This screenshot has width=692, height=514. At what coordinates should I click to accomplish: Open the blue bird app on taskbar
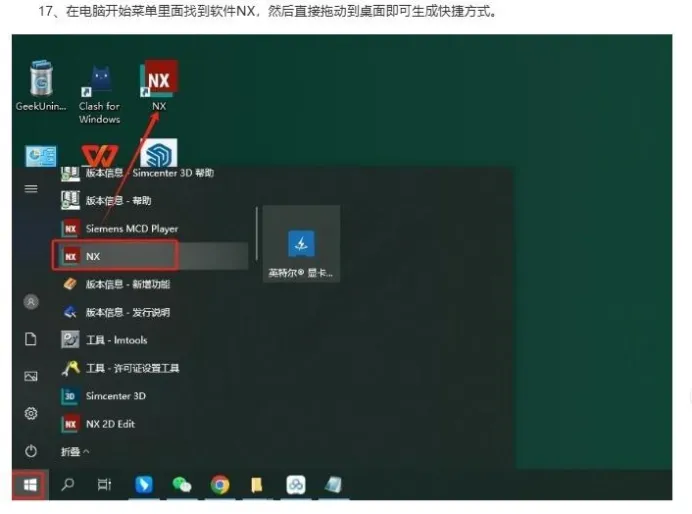coord(144,484)
